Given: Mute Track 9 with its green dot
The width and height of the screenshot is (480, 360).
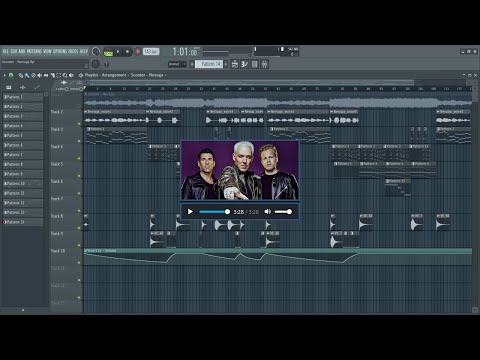Looking at the screenshot, I should coord(79,245).
